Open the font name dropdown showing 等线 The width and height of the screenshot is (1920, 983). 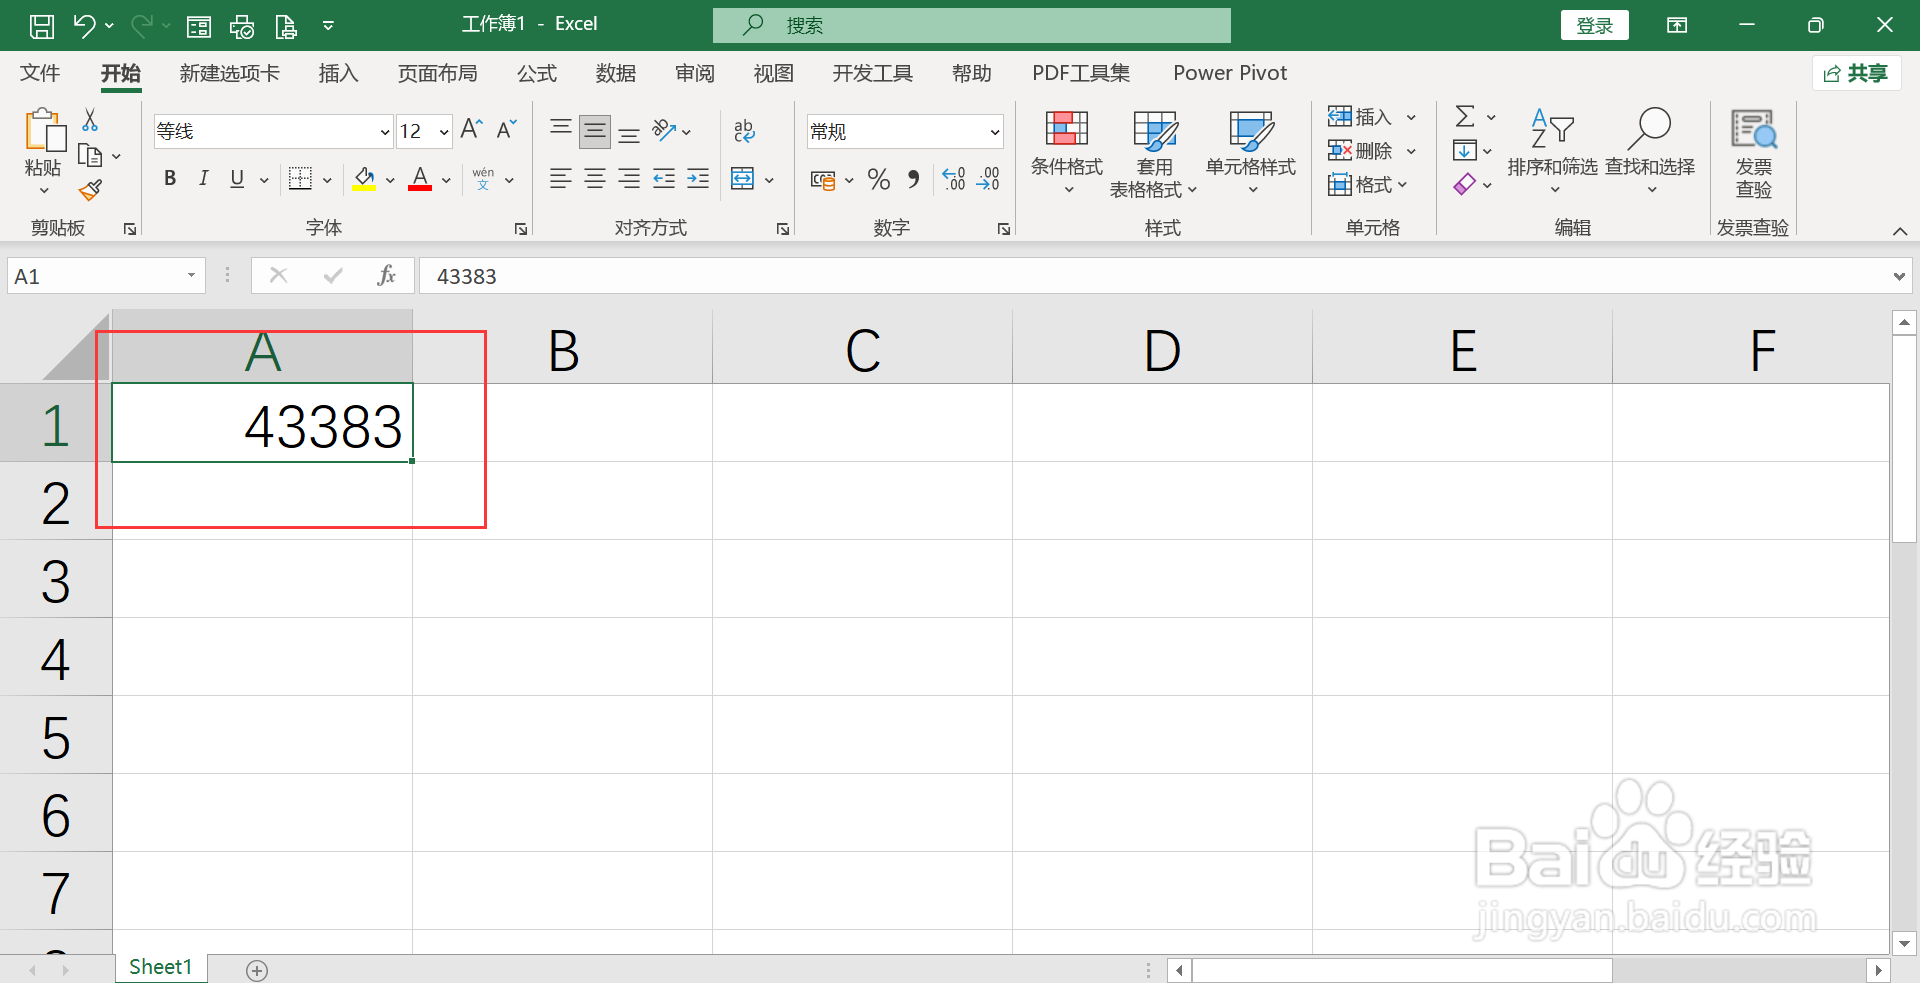click(385, 131)
